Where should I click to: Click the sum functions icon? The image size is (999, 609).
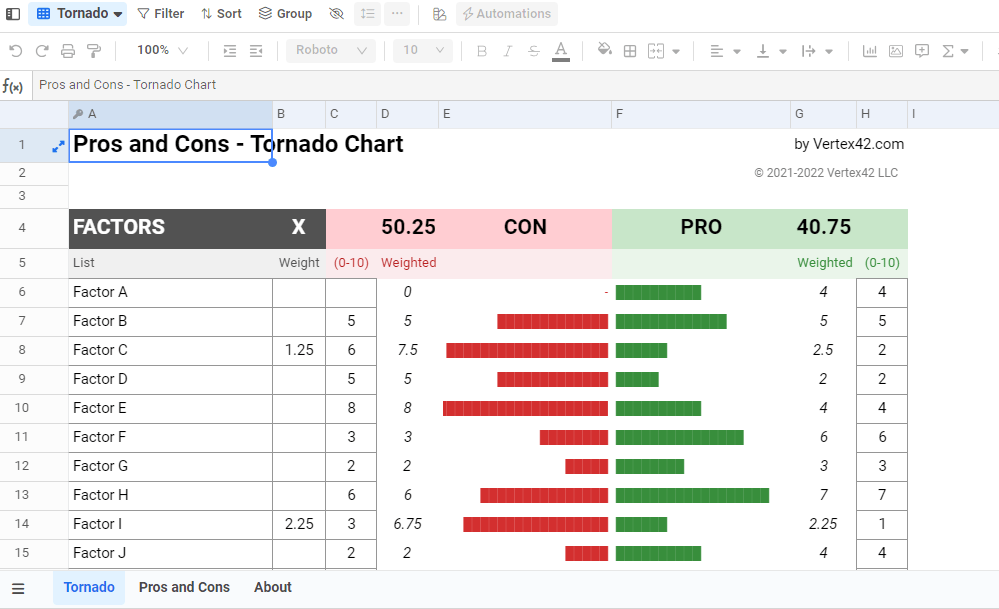pos(948,51)
